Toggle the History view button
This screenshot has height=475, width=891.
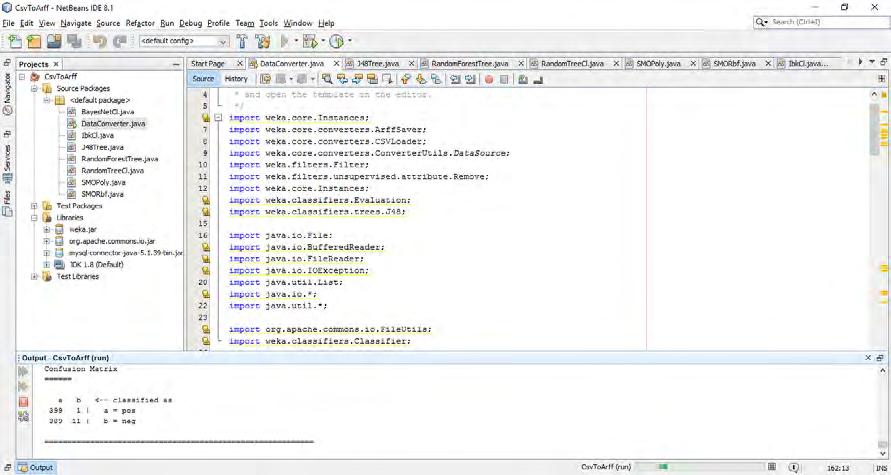tap(236, 79)
